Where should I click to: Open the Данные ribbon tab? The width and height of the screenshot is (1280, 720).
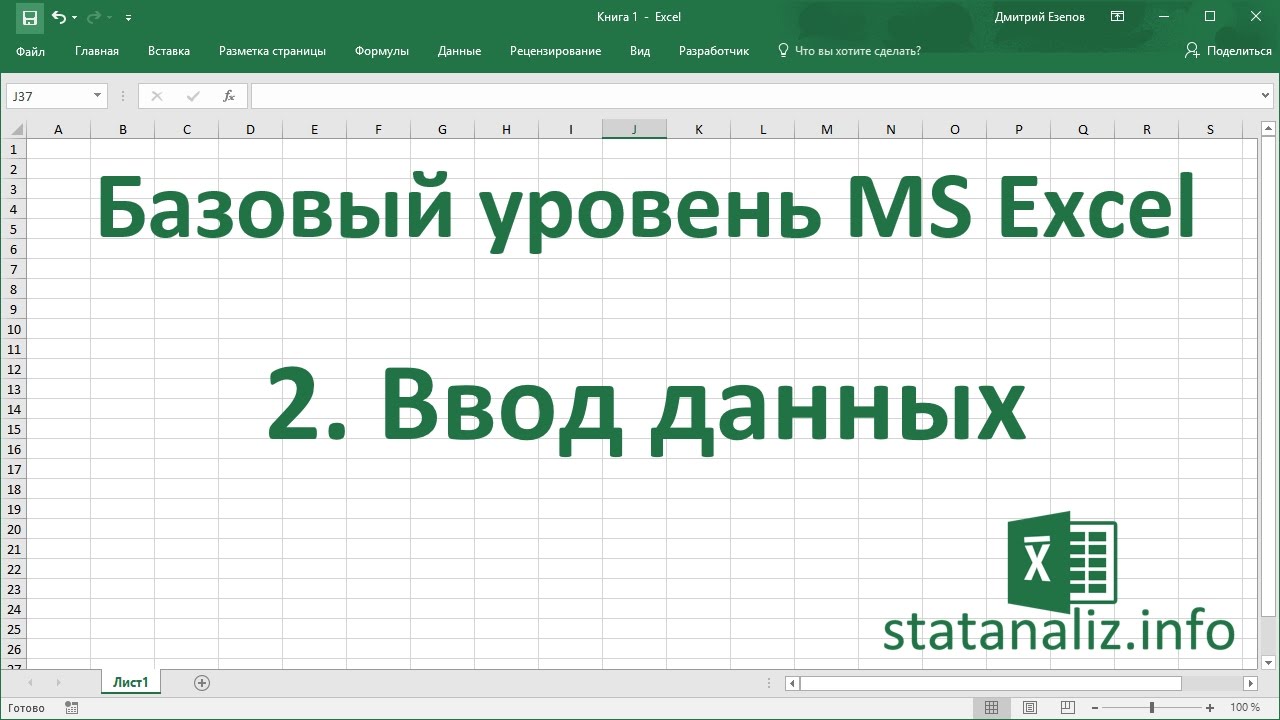(x=459, y=51)
